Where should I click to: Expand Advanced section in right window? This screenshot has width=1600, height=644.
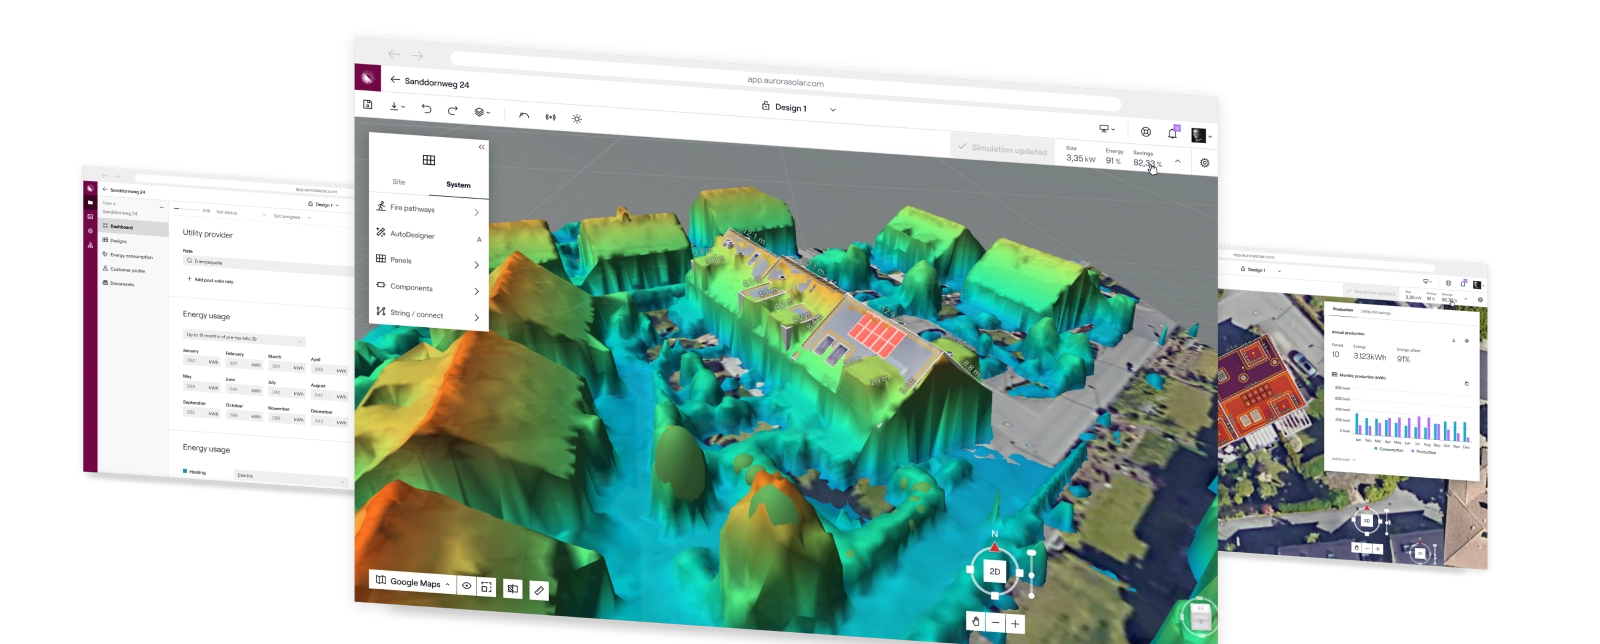click(x=1342, y=459)
